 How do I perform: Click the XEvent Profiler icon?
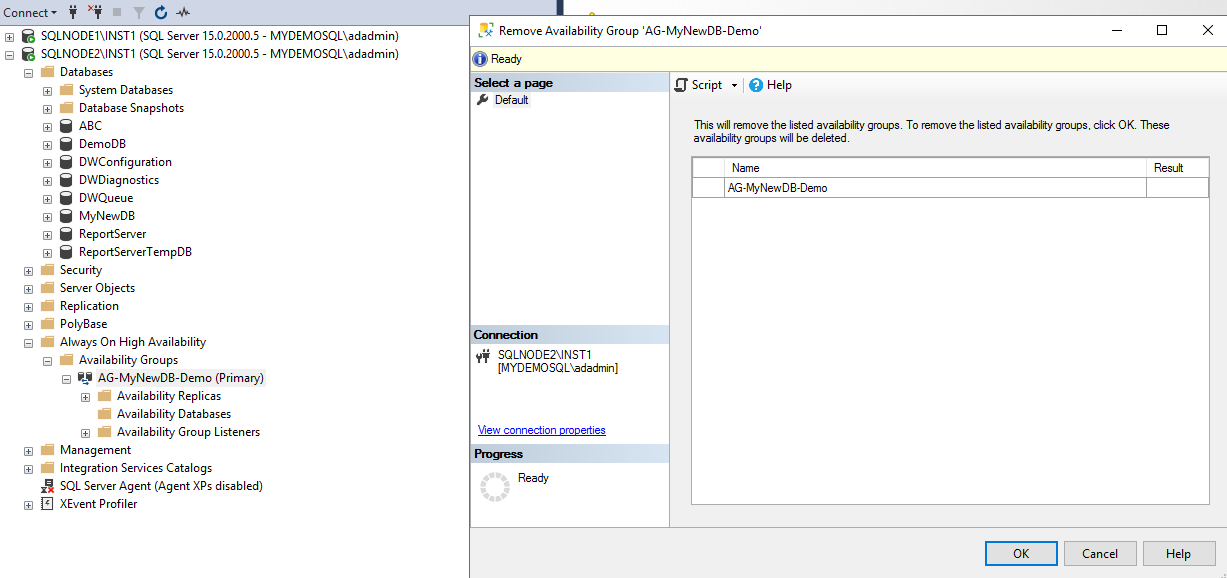(47, 504)
